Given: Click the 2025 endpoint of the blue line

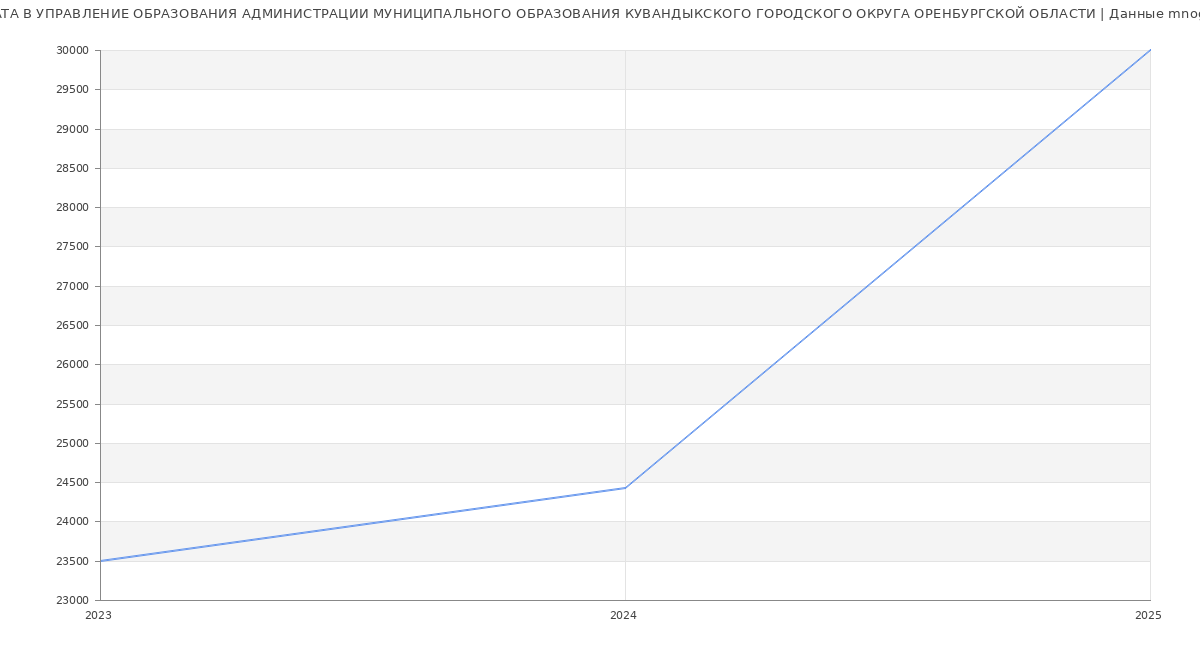Looking at the screenshot, I should (1150, 50).
